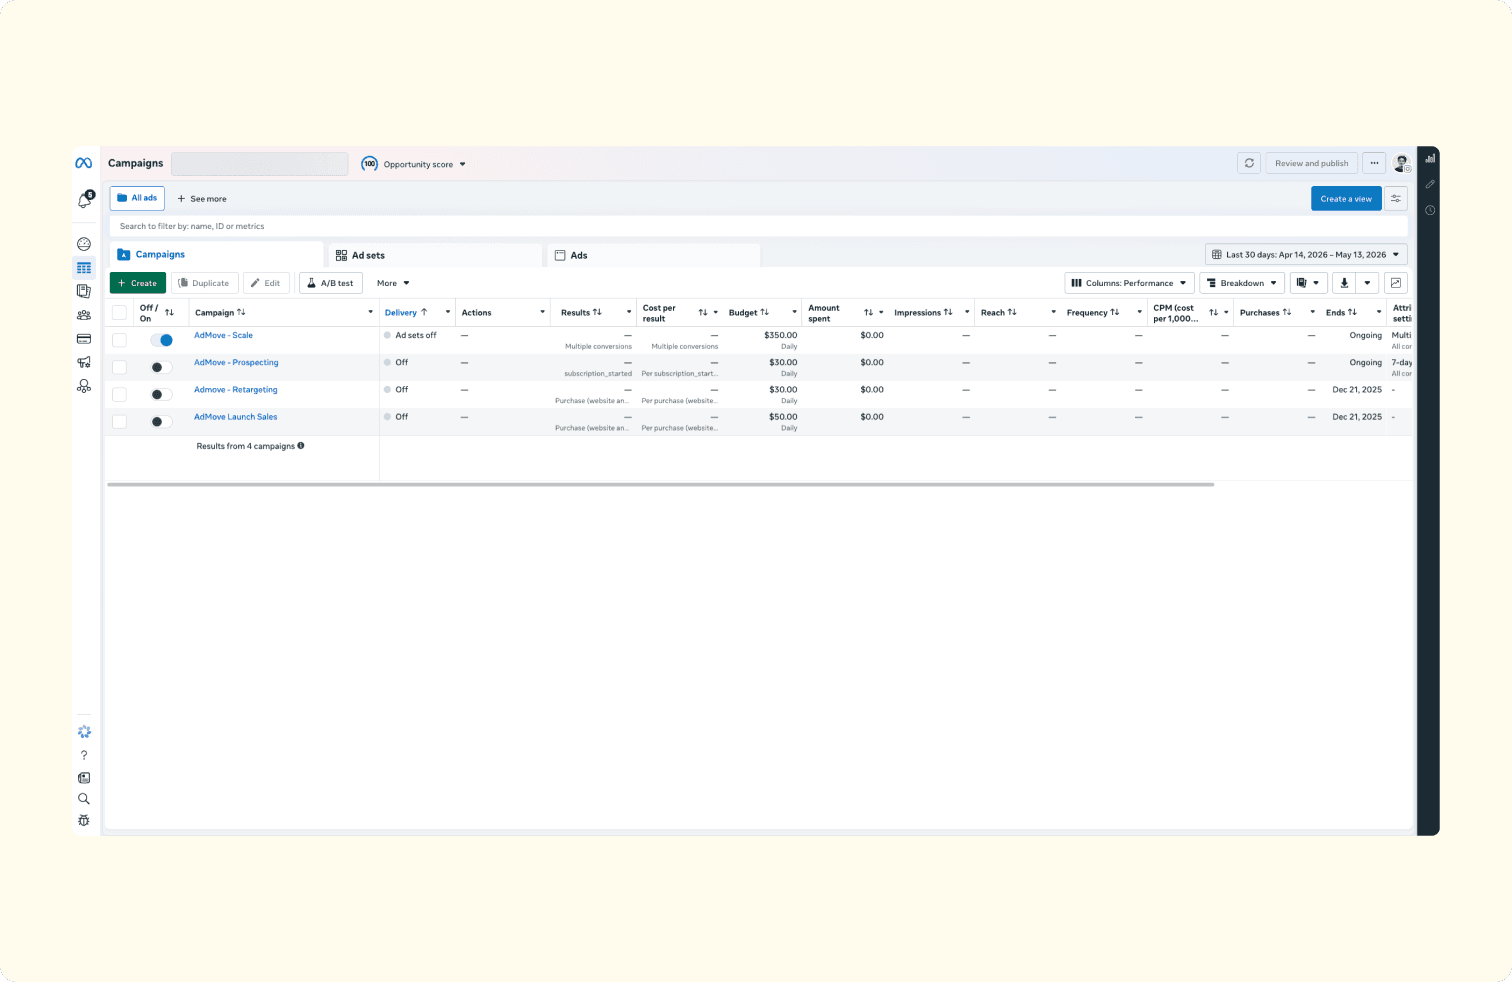Open the three-dot overflow menu
Screen dimensions: 1512x982
click(x=1374, y=163)
